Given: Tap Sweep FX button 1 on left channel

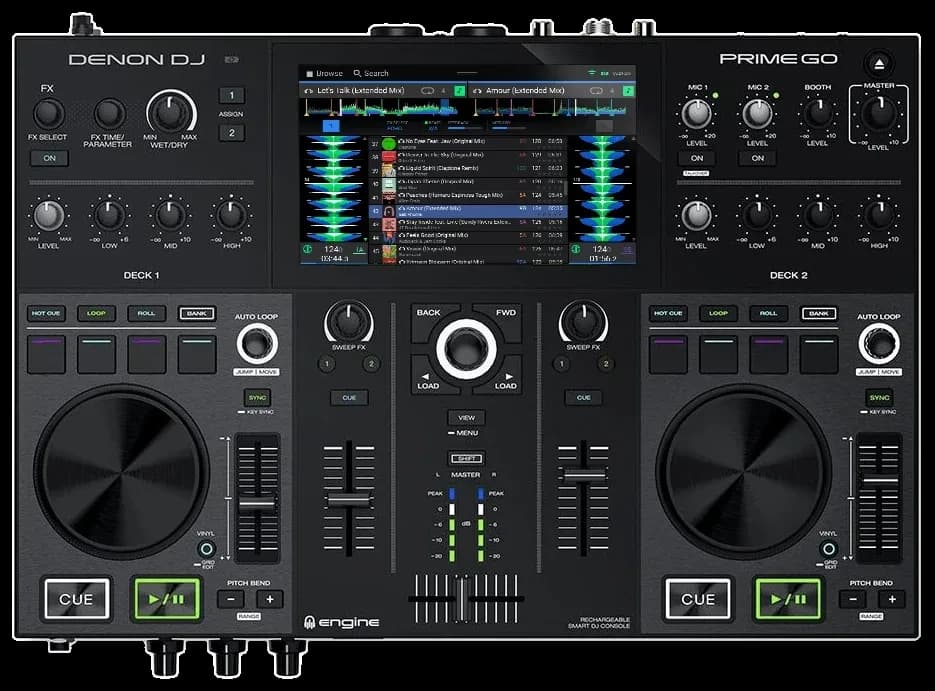Looking at the screenshot, I should pyautogui.click(x=326, y=364).
